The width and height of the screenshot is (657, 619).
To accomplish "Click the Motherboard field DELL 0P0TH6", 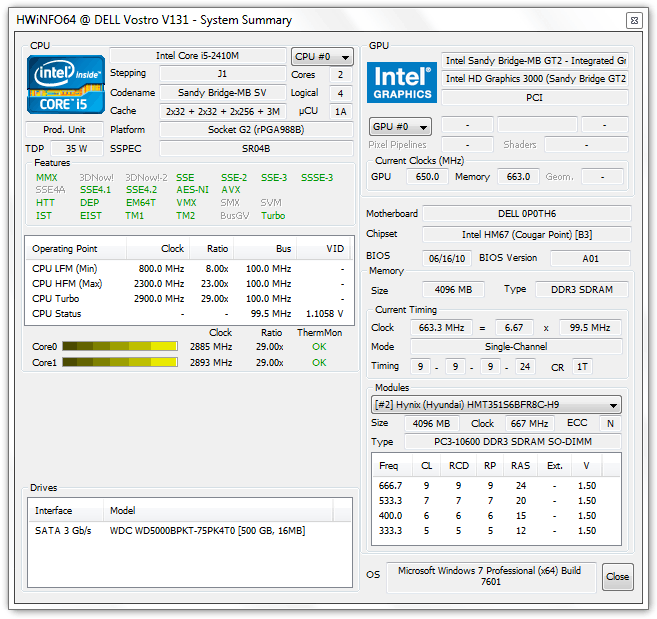I will click(527, 214).
